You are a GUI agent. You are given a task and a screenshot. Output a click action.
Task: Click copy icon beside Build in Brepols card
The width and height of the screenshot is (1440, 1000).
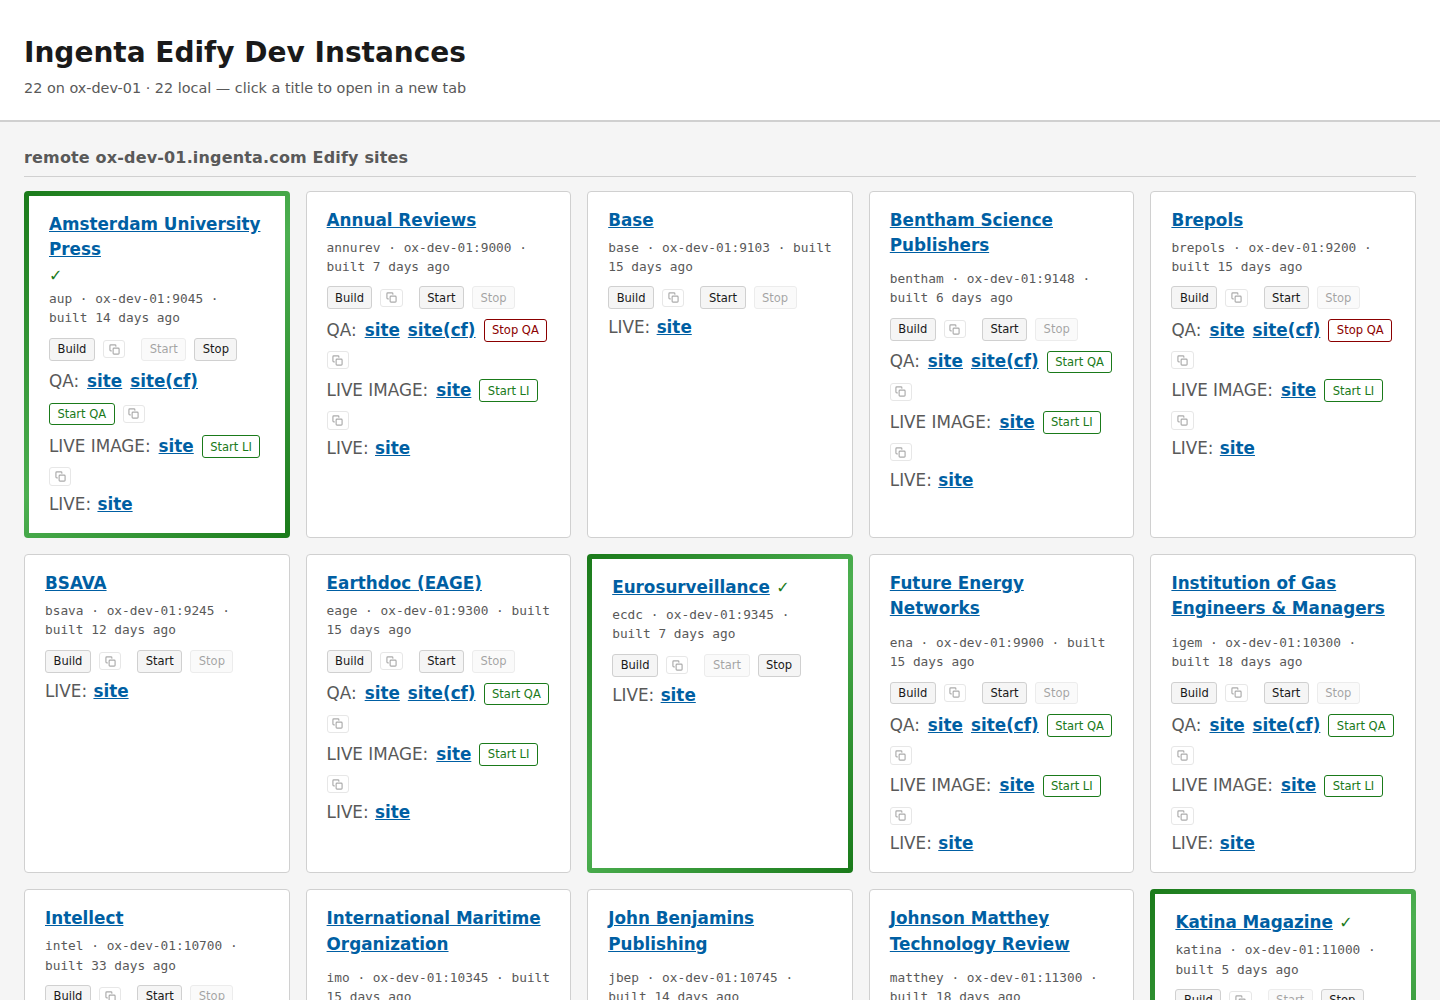(x=1237, y=298)
